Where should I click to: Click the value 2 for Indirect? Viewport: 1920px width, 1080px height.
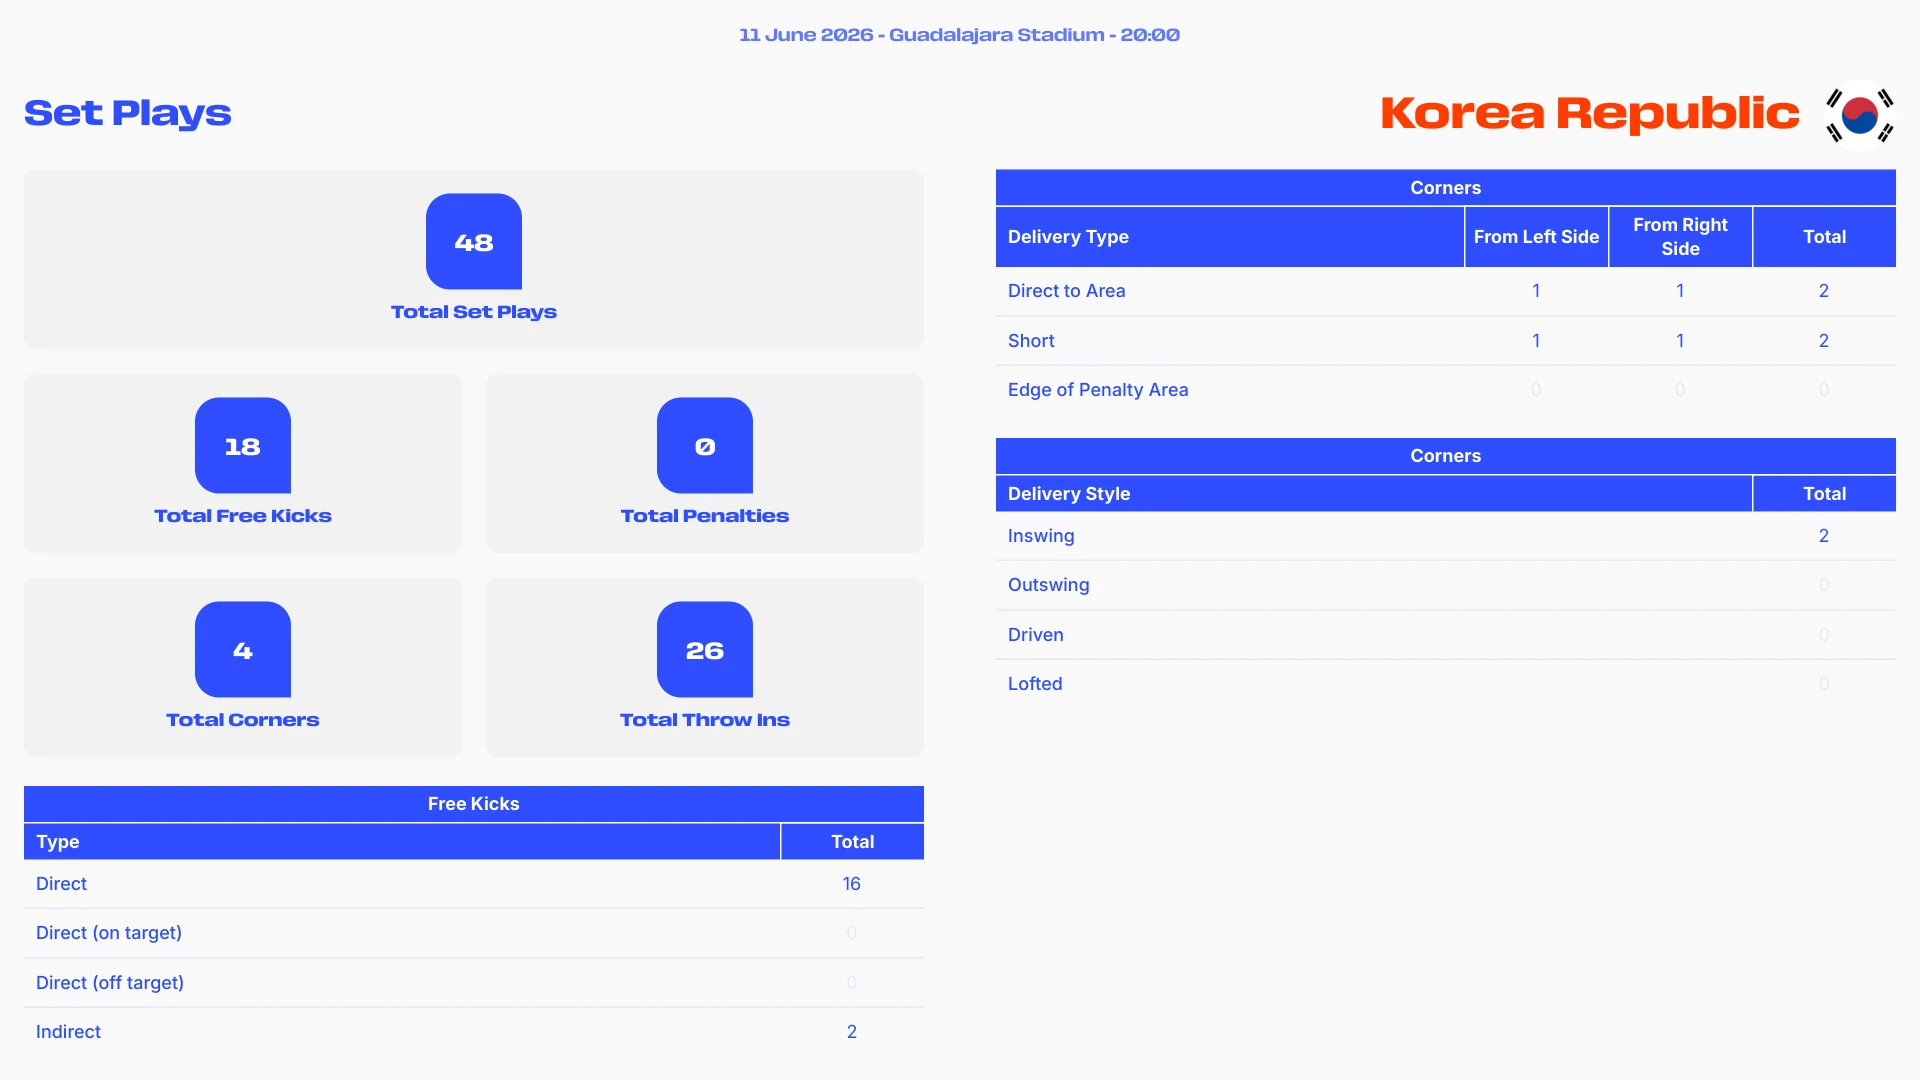(x=852, y=1032)
